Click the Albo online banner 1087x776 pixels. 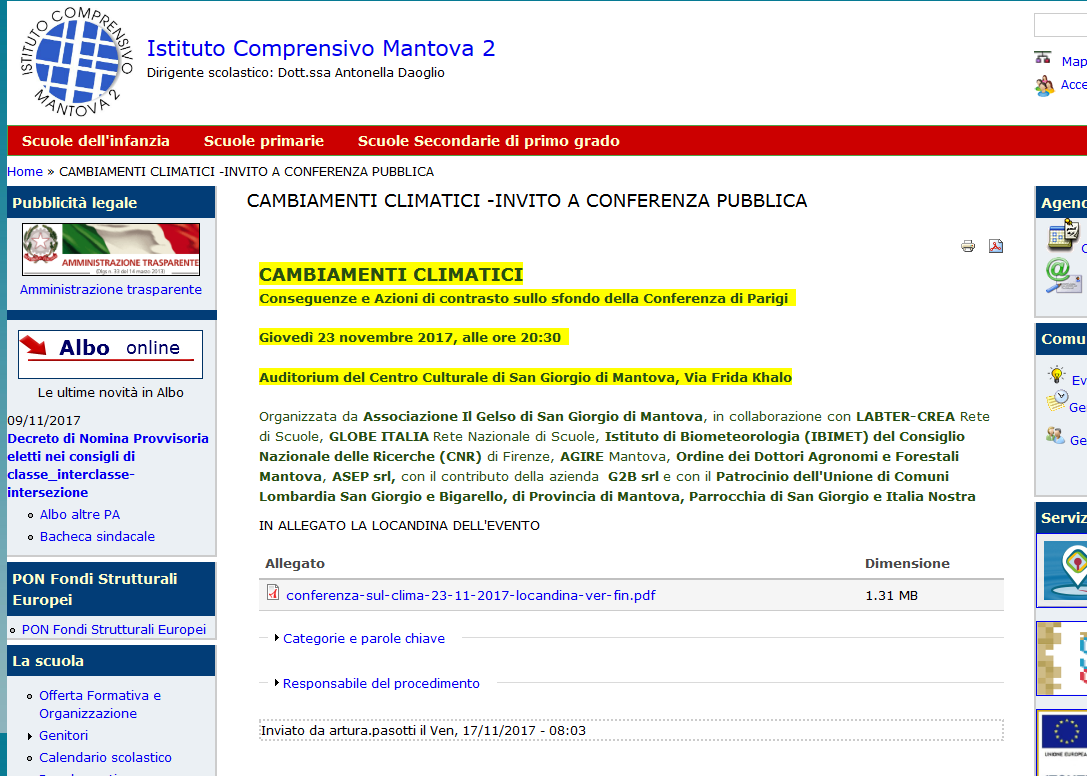[110, 354]
